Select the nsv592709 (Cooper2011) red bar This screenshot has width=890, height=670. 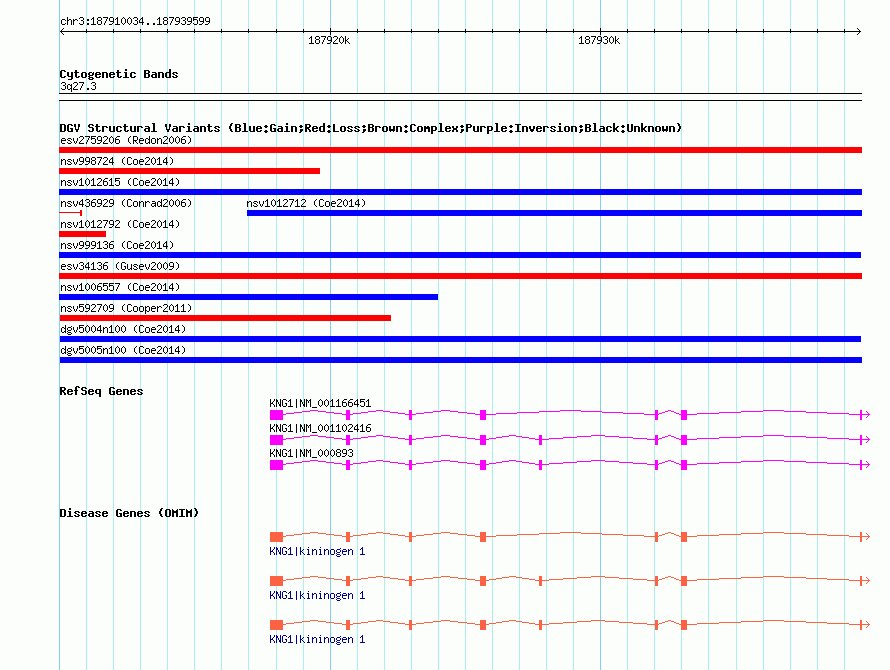click(x=225, y=318)
